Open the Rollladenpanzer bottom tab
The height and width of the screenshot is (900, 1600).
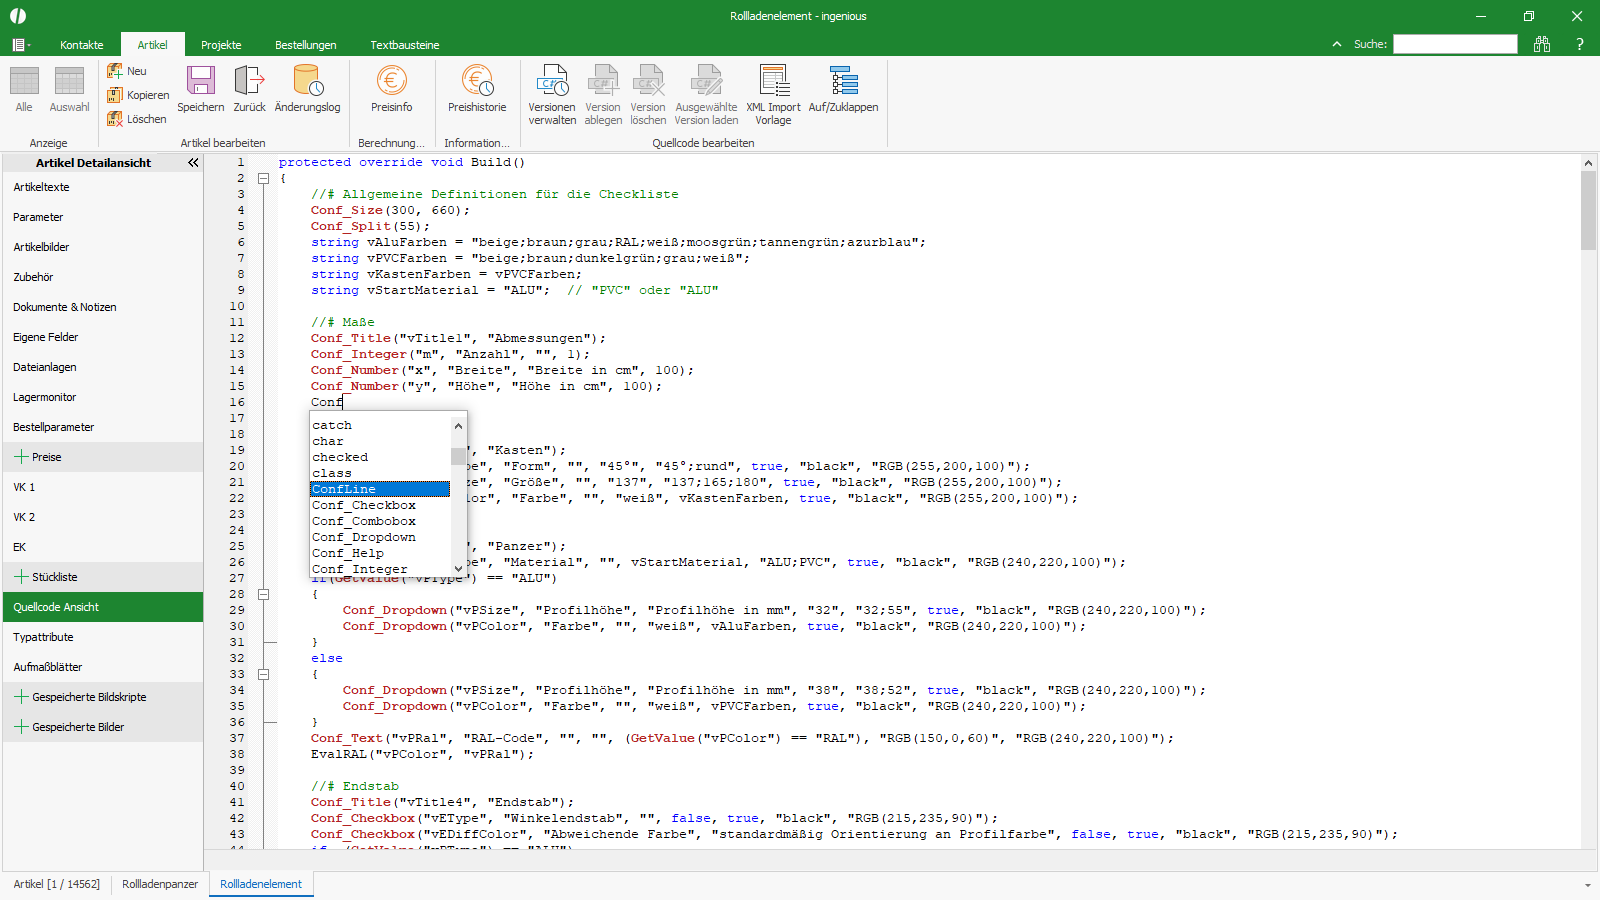click(160, 884)
